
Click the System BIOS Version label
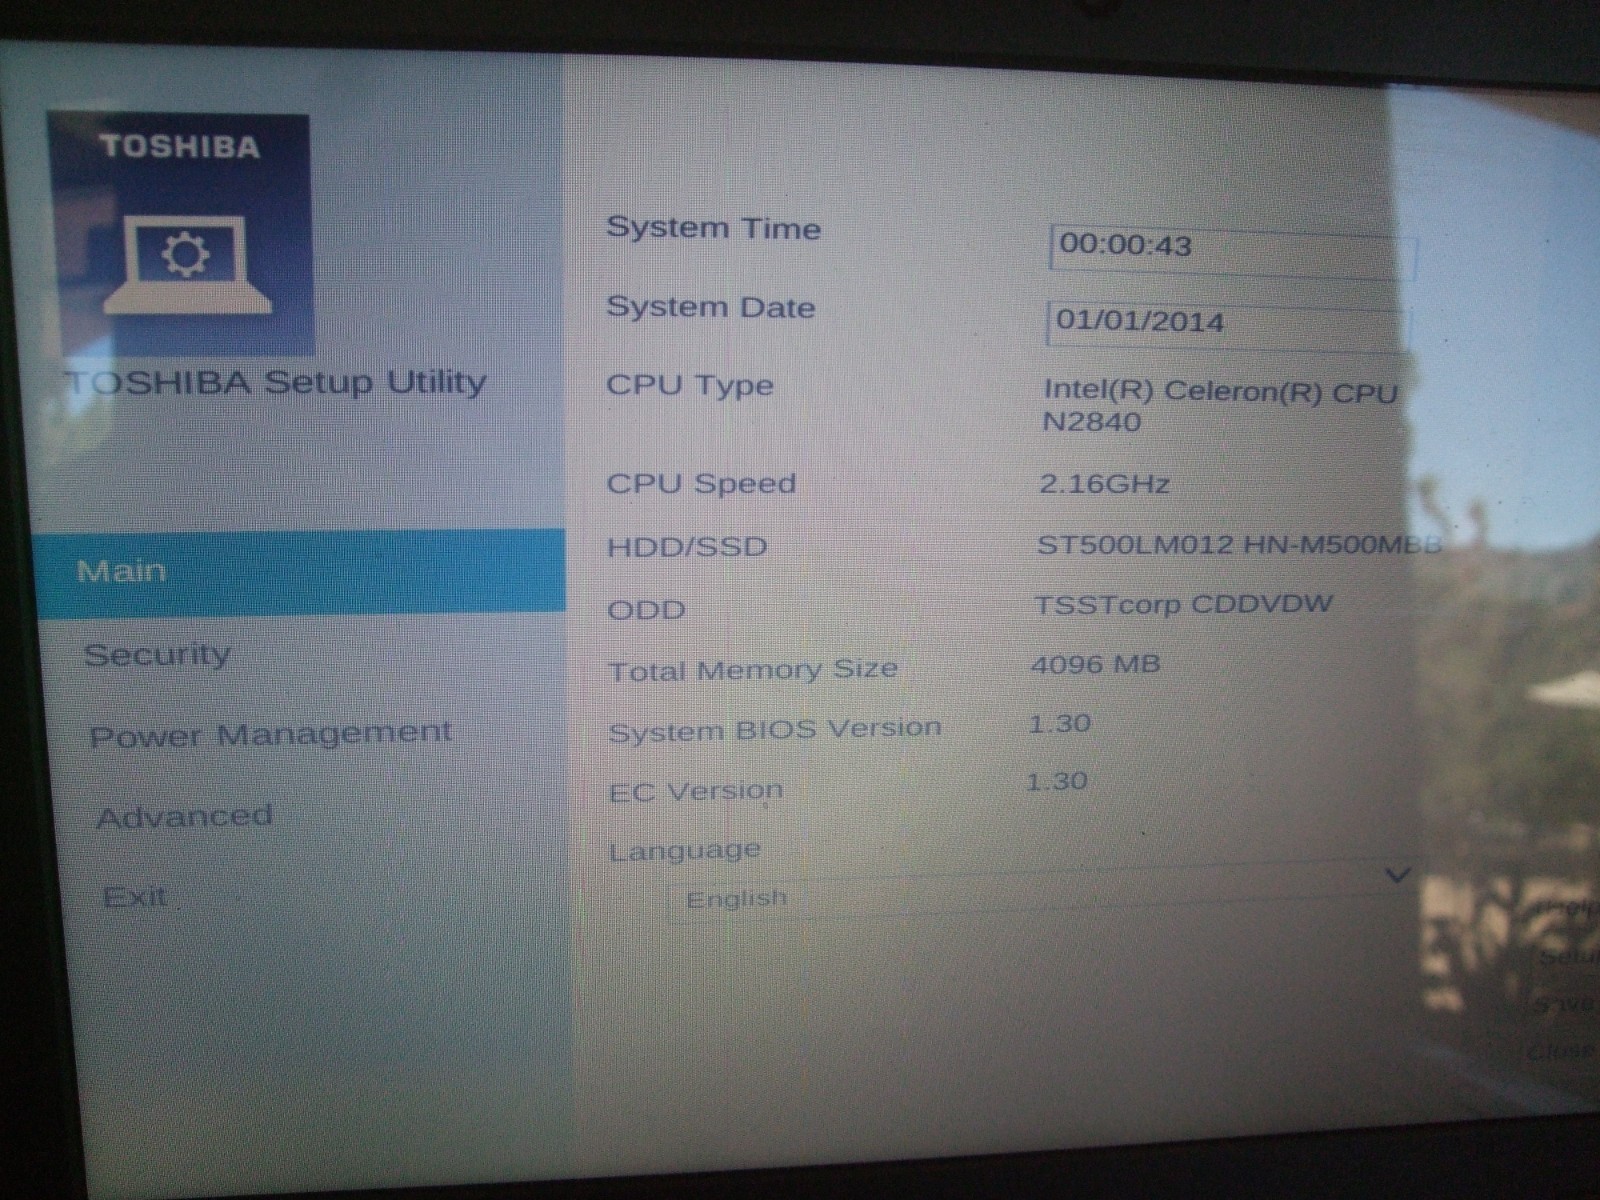775,730
